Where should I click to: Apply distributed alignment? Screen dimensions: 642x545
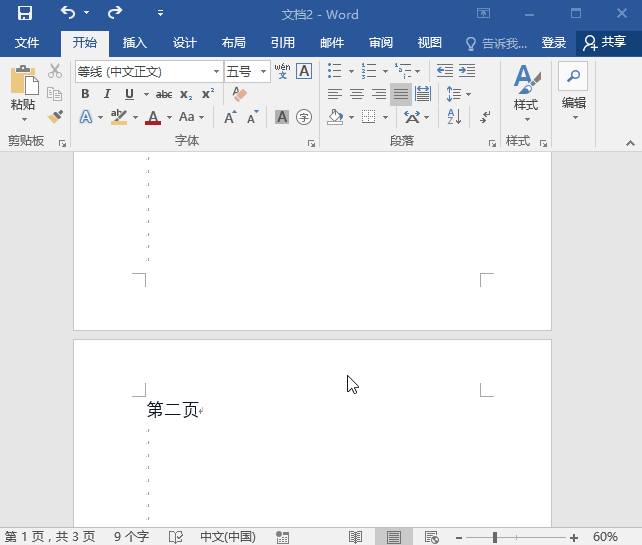[x=423, y=94]
